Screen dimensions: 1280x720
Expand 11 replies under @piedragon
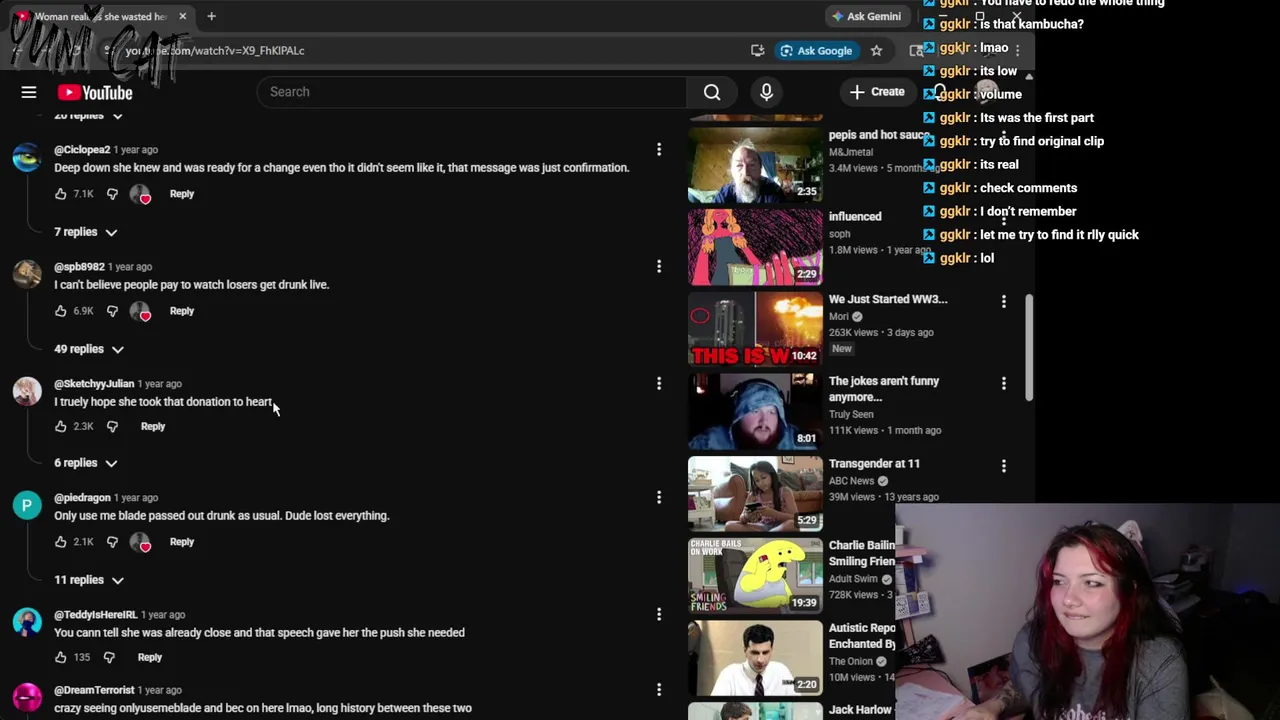(88, 580)
